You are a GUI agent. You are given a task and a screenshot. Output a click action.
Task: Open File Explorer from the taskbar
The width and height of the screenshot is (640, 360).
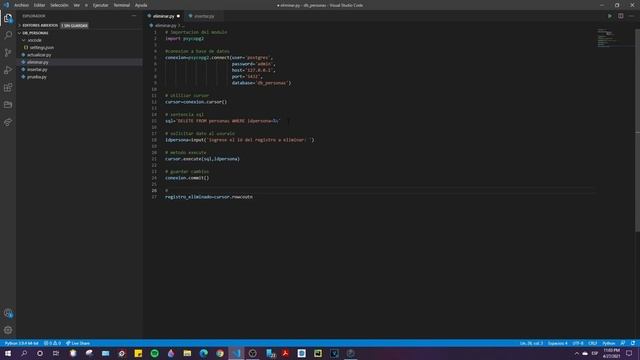pyautogui.click(x=187, y=353)
